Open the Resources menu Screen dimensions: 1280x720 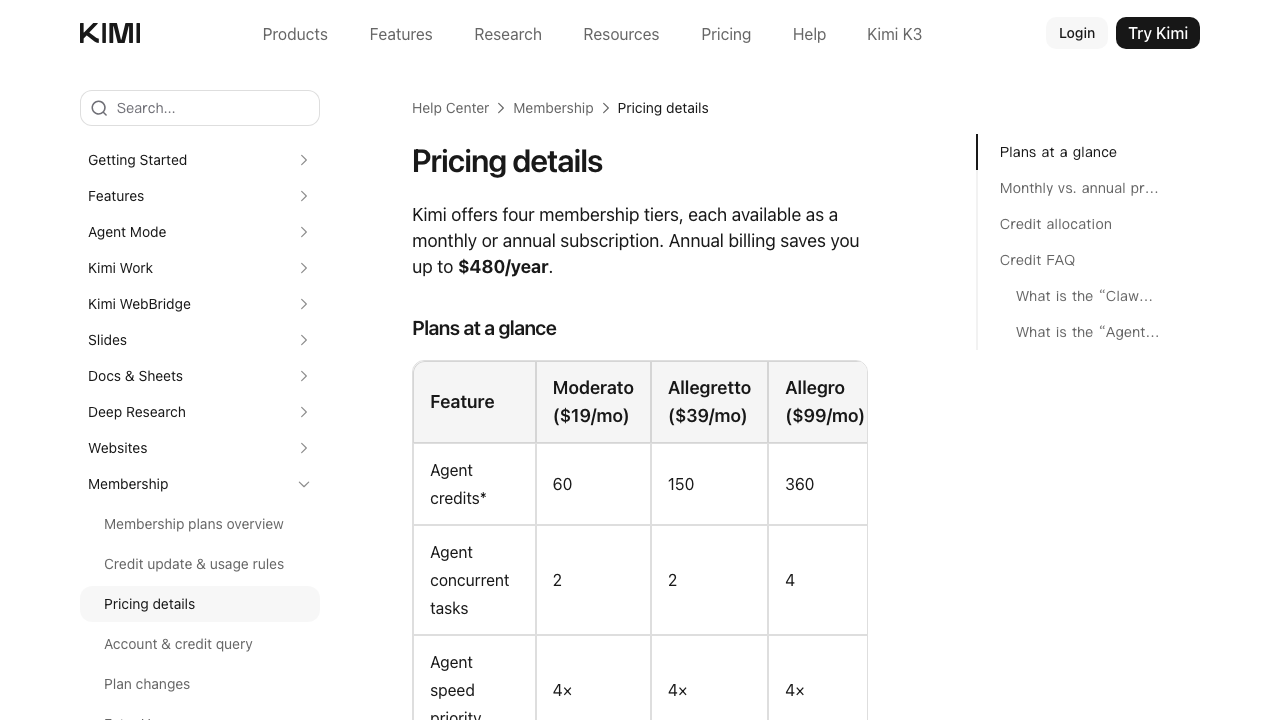(x=621, y=34)
